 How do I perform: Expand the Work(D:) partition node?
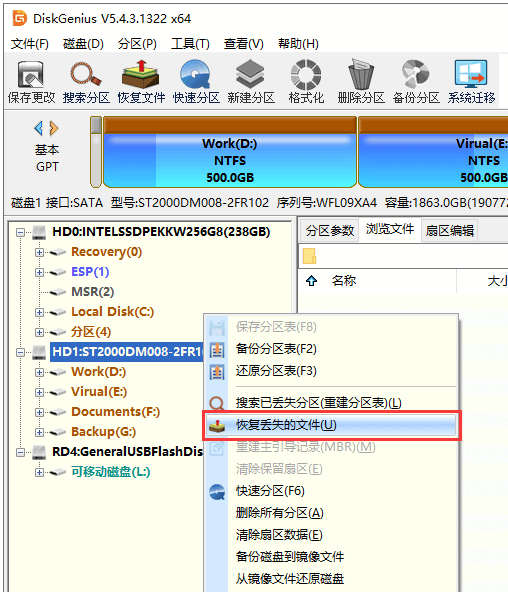[x=39, y=372]
